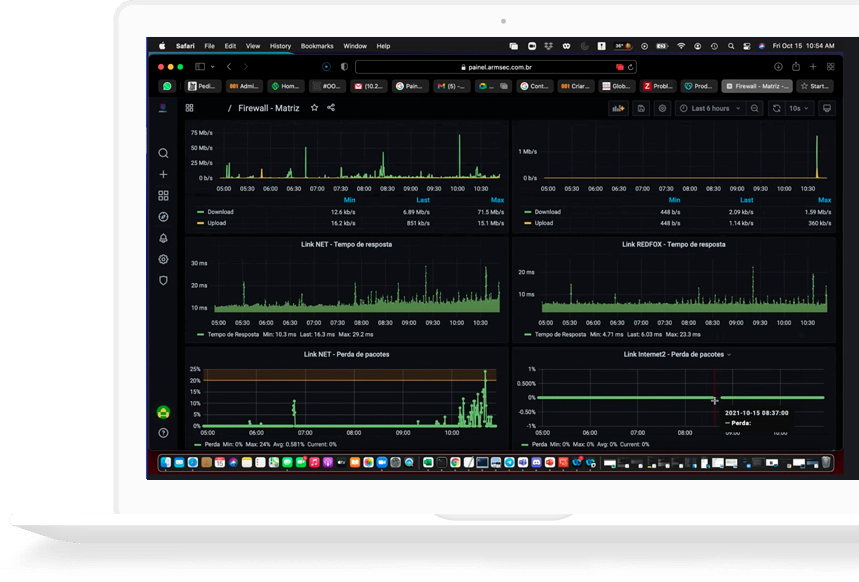Open Configuration gear in the sidebar

tap(163, 259)
